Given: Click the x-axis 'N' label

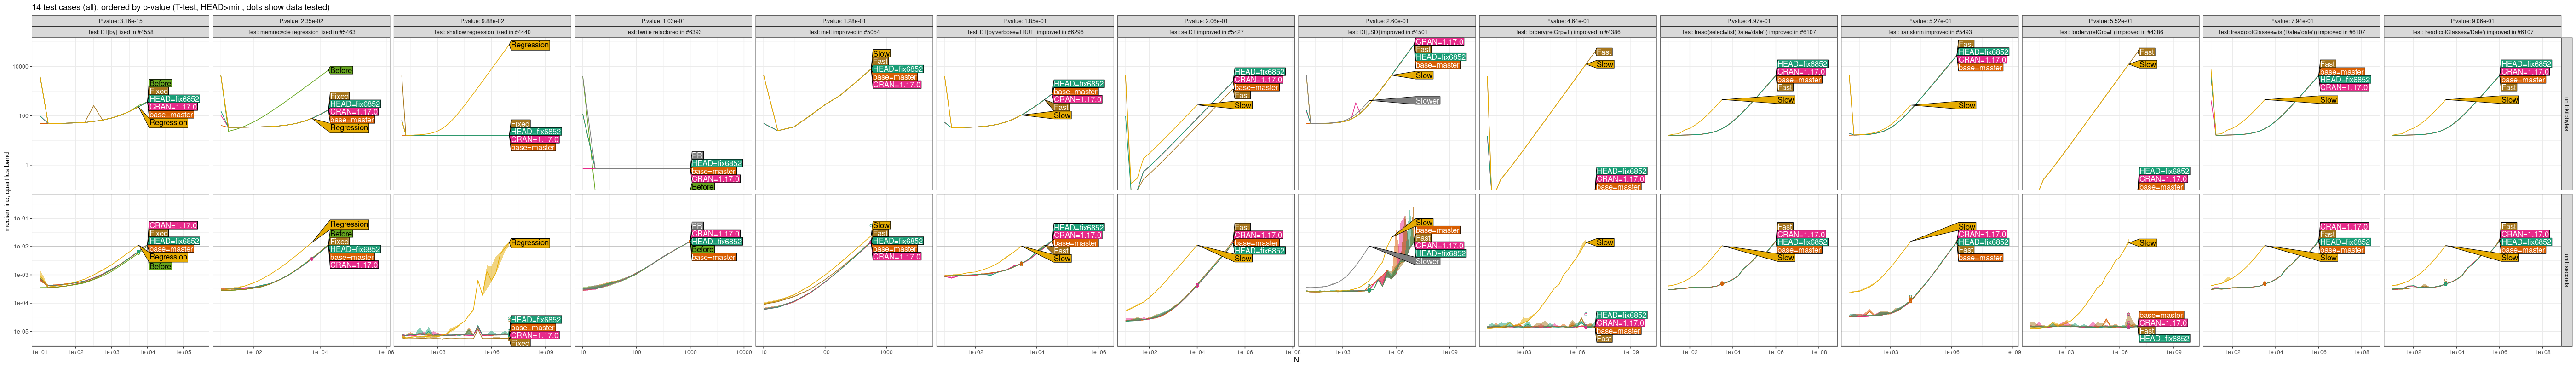Looking at the screenshot, I should 1296,360.
